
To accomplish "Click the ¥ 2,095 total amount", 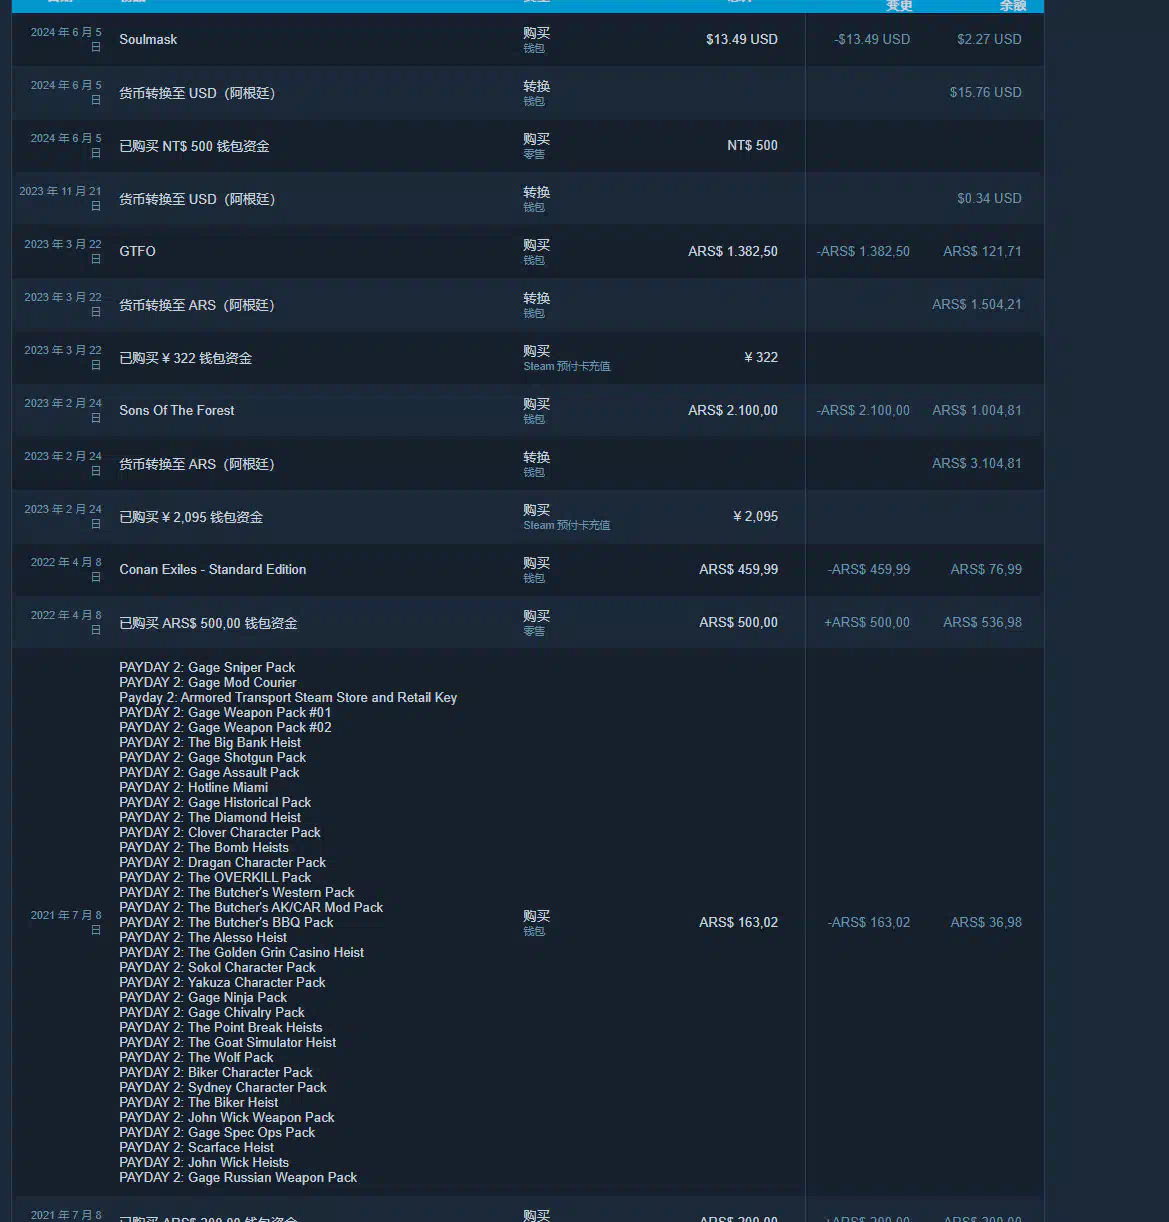I will point(755,516).
